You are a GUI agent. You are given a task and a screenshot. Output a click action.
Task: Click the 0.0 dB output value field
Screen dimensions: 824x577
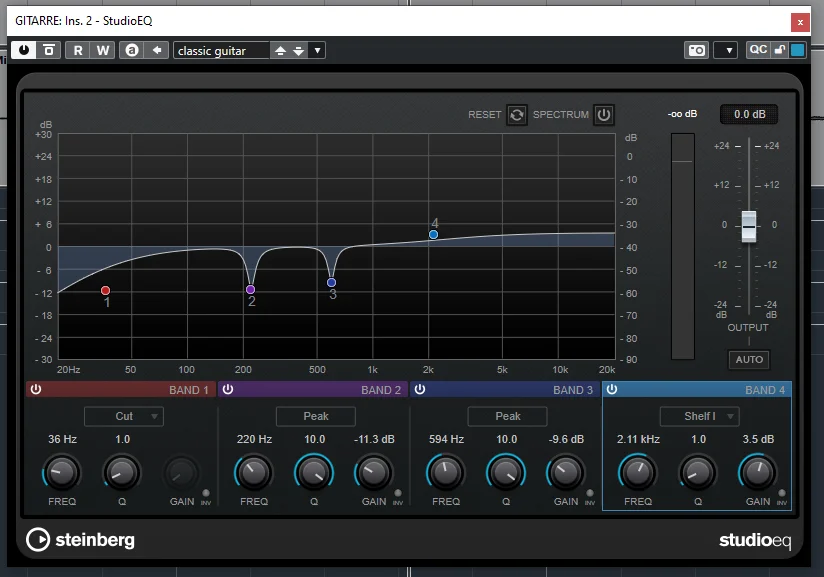coord(749,114)
